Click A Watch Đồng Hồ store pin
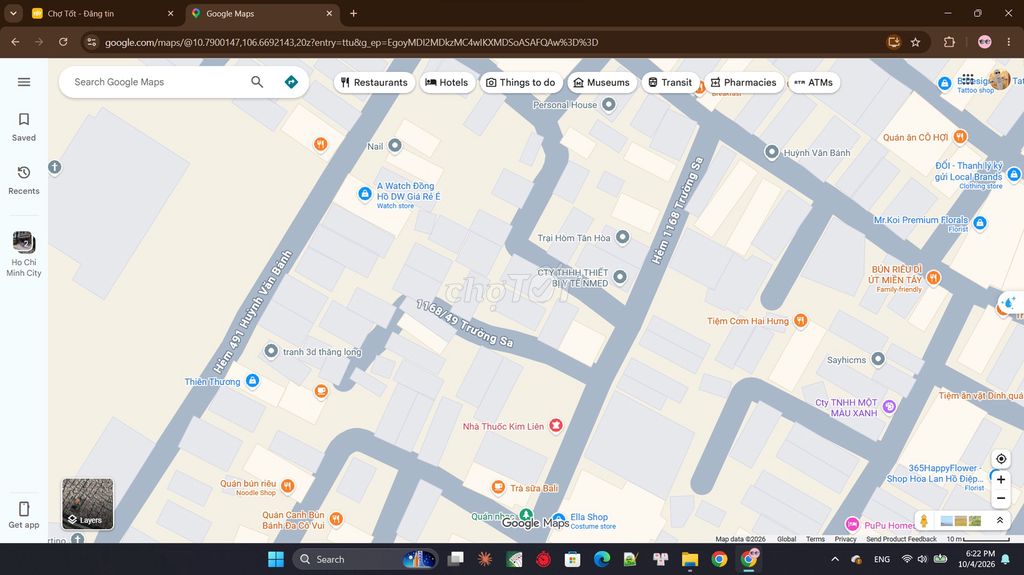Viewport: 1024px width, 575px height. coord(365,194)
